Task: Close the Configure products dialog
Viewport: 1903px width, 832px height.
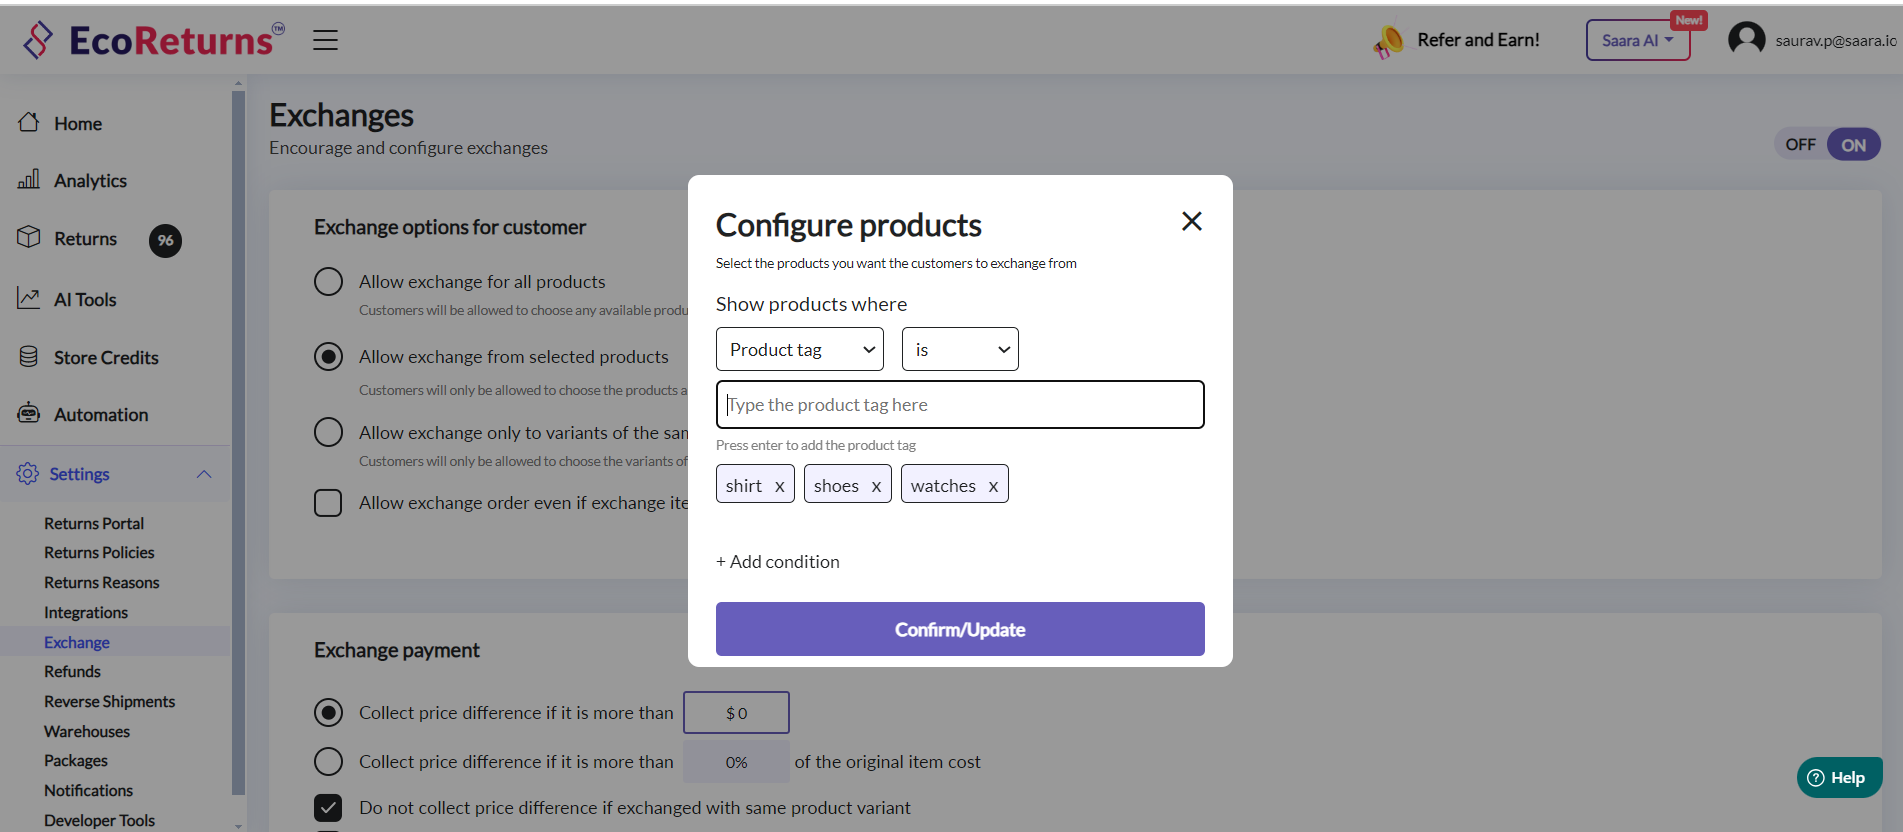Action: [x=1191, y=221]
